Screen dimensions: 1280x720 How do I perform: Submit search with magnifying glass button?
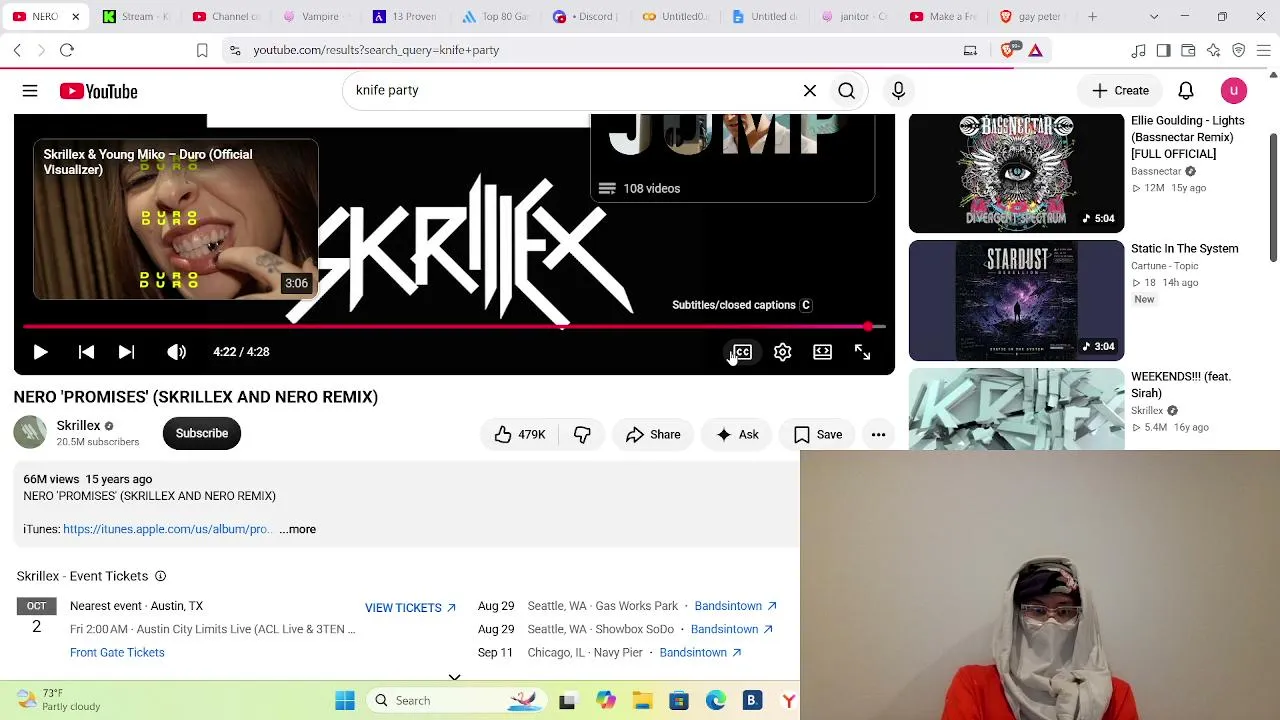tap(846, 91)
